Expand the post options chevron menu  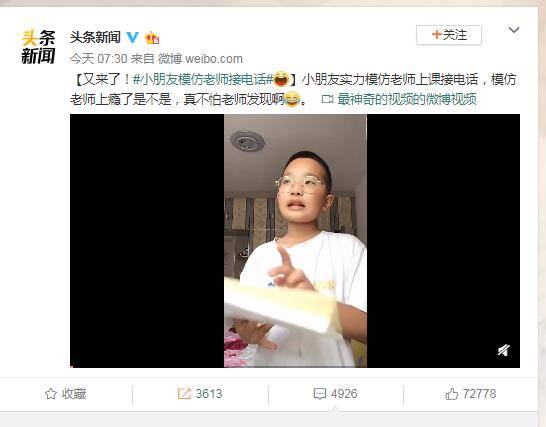coord(514,30)
